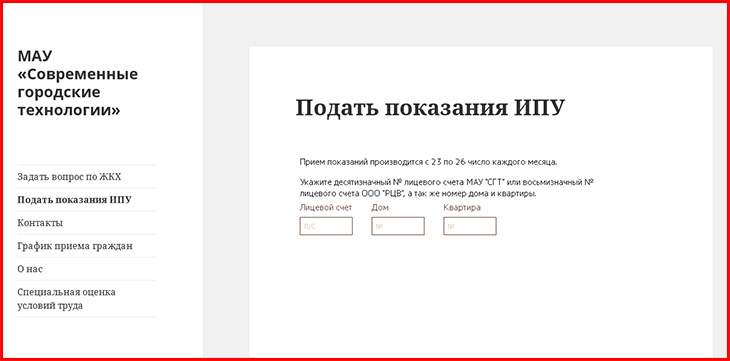Select the Подать показания ИПУ sidebar item

74,200
